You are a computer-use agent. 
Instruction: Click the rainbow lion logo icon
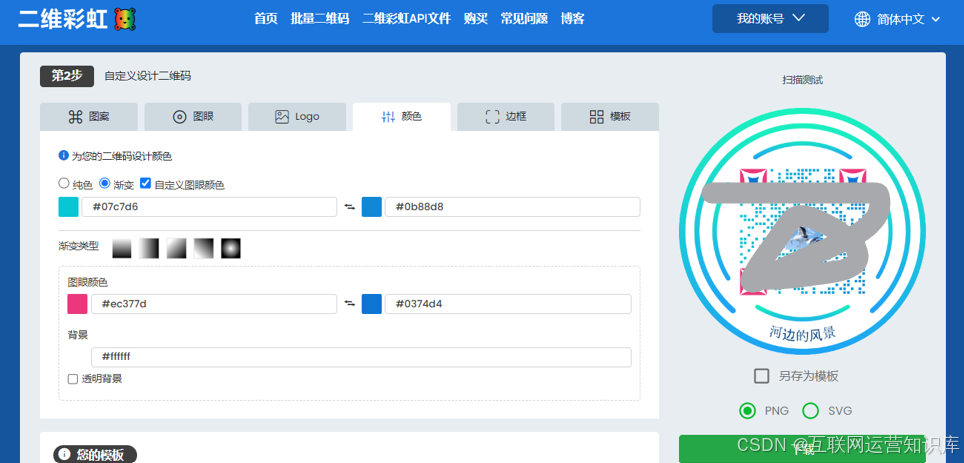[x=125, y=20]
